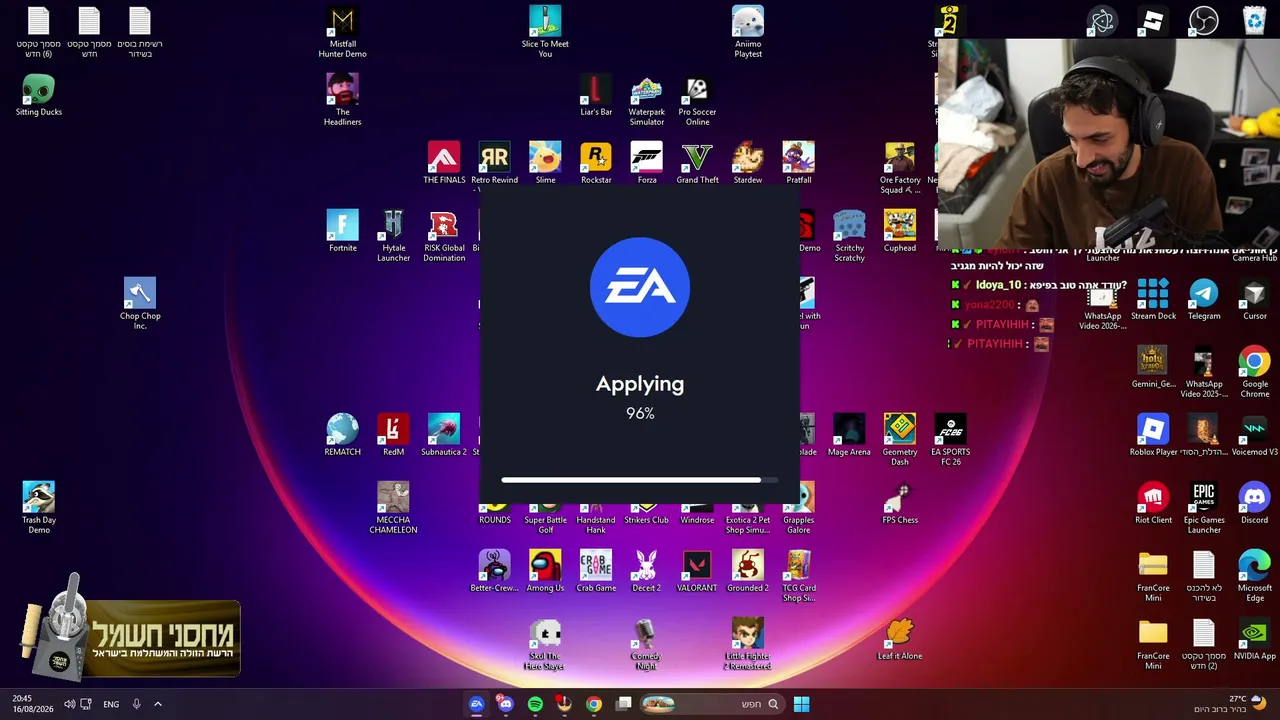Launch MECCHA CHAMELEON from the desktop

point(393,508)
